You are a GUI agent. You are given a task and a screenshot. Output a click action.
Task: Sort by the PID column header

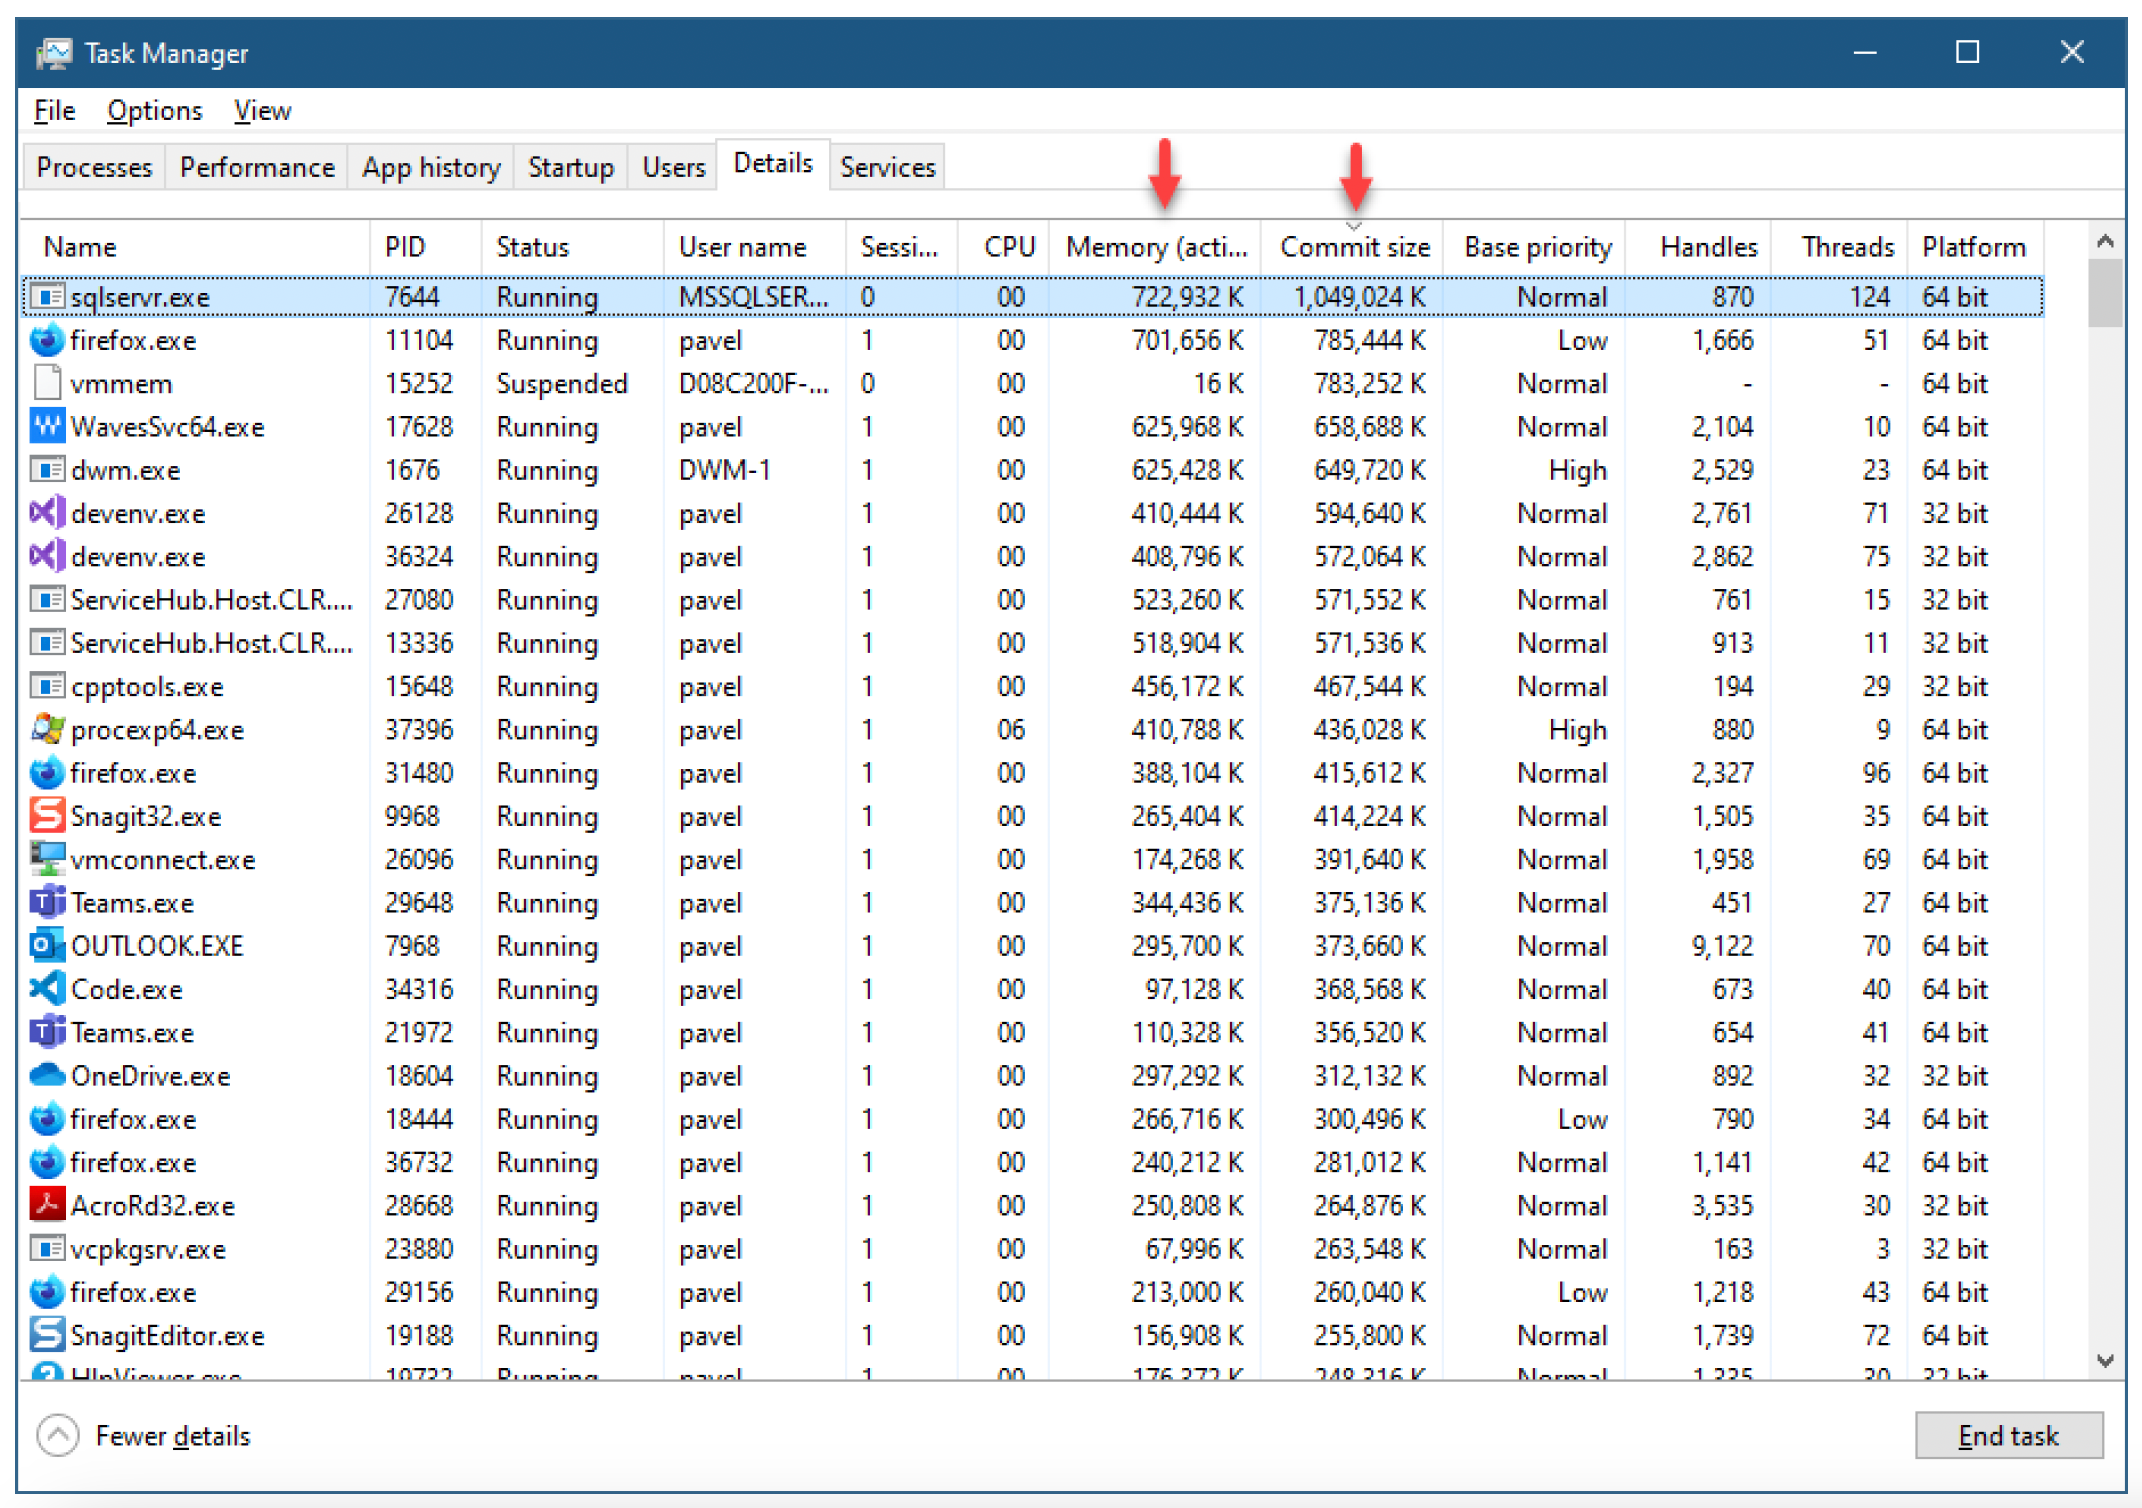pos(426,247)
